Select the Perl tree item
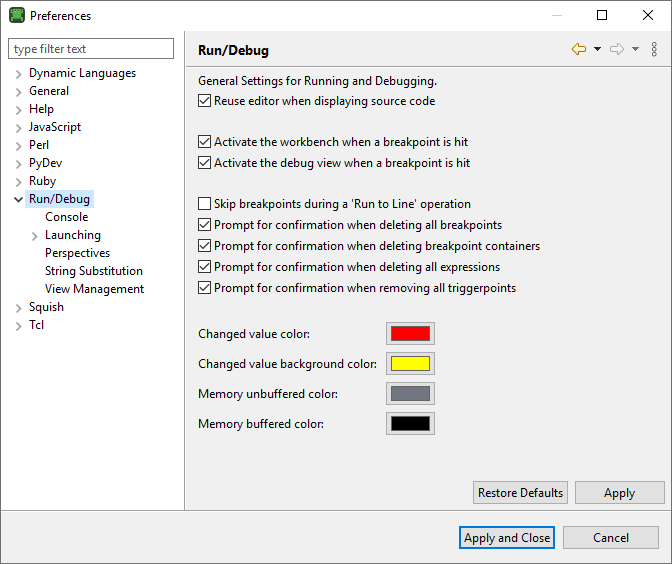Image resolution: width=672 pixels, height=564 pixels. tap(39, 145)
